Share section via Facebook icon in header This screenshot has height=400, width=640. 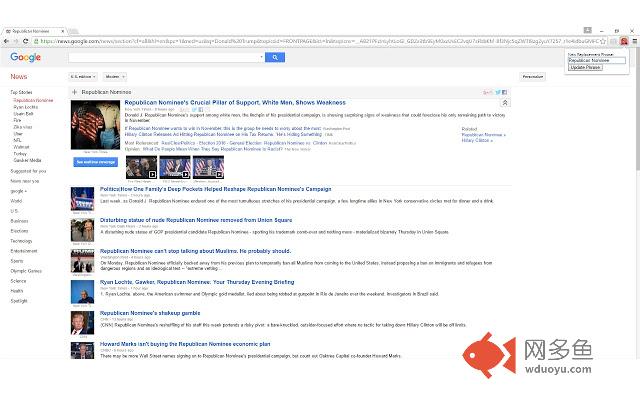tap(504, 93)
